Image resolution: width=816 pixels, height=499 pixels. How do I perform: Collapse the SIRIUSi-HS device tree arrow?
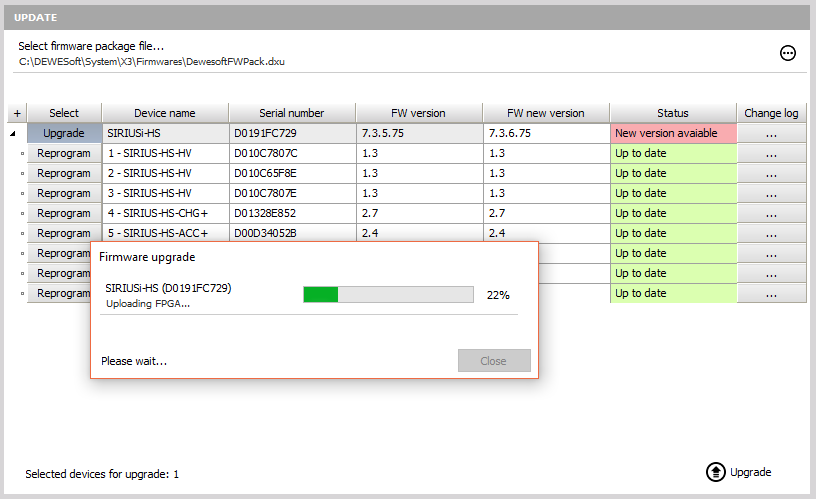13,134
